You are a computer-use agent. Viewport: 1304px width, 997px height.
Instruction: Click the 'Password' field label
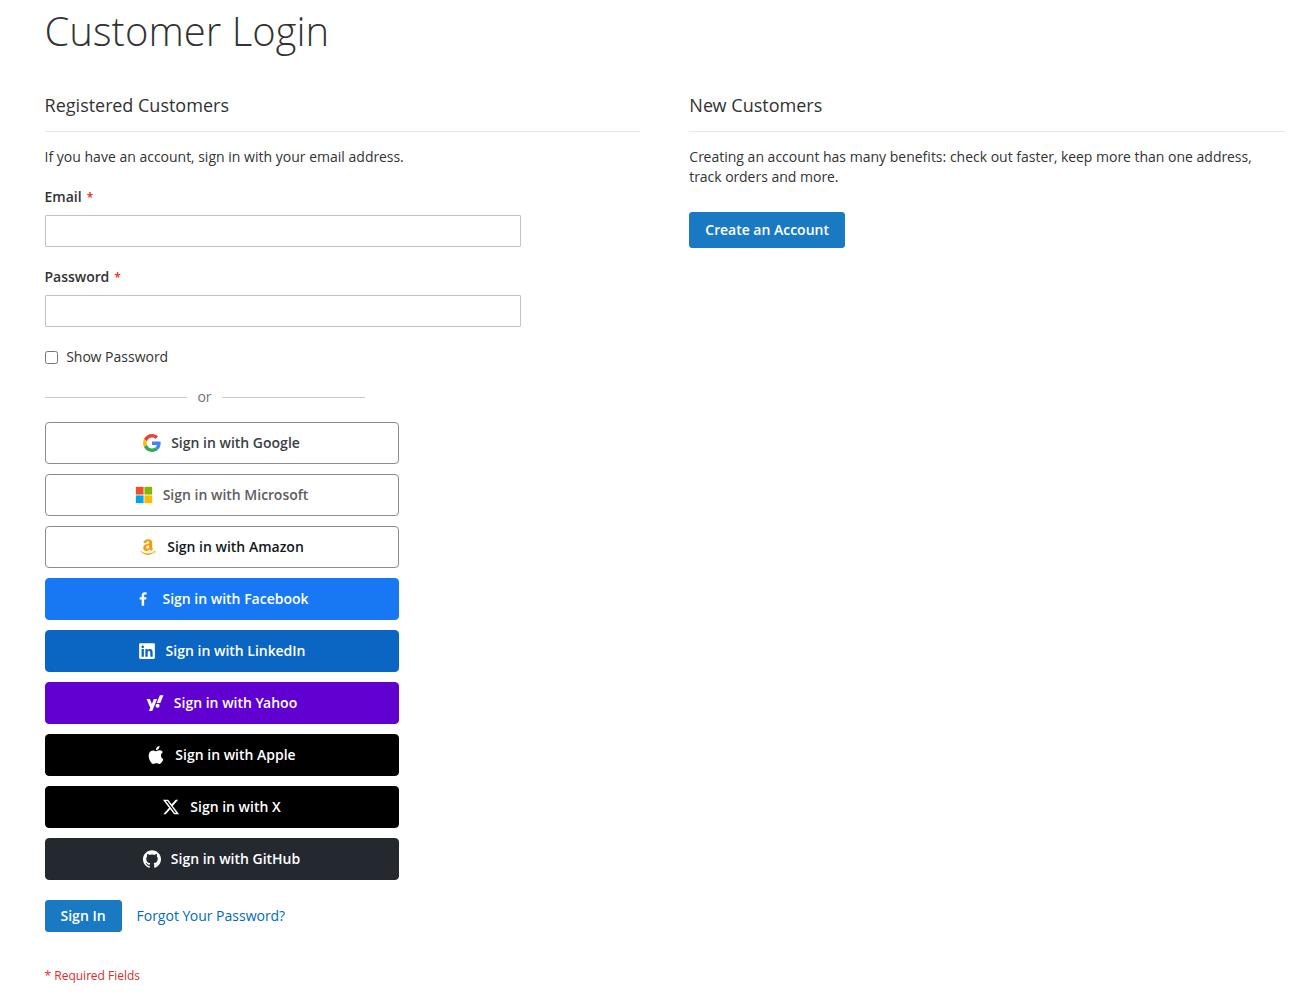pyautogui.click(x=77, y=277)
